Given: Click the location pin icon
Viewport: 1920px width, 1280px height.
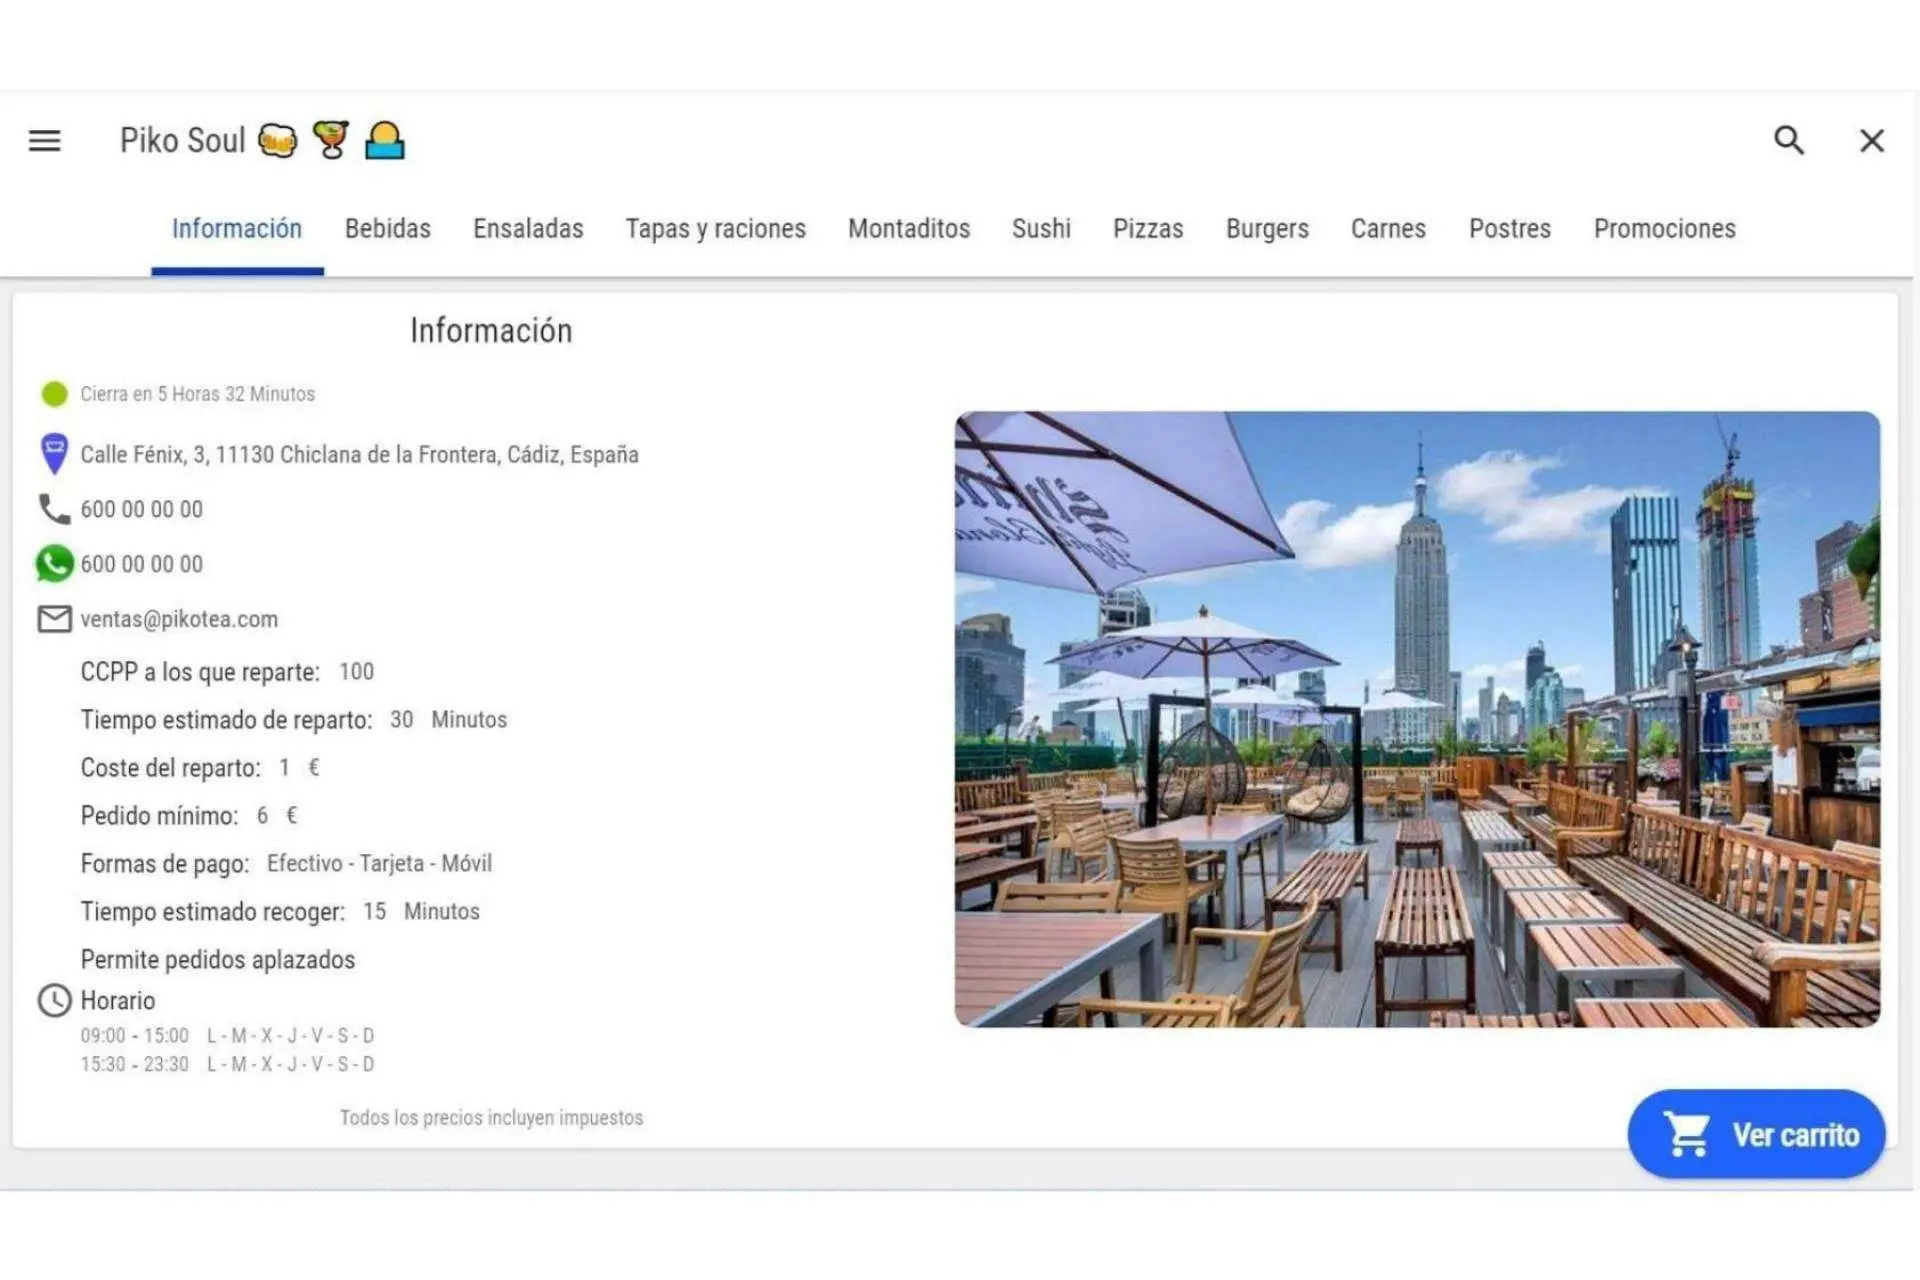Looking at the screenshot, I should [54, 453].
